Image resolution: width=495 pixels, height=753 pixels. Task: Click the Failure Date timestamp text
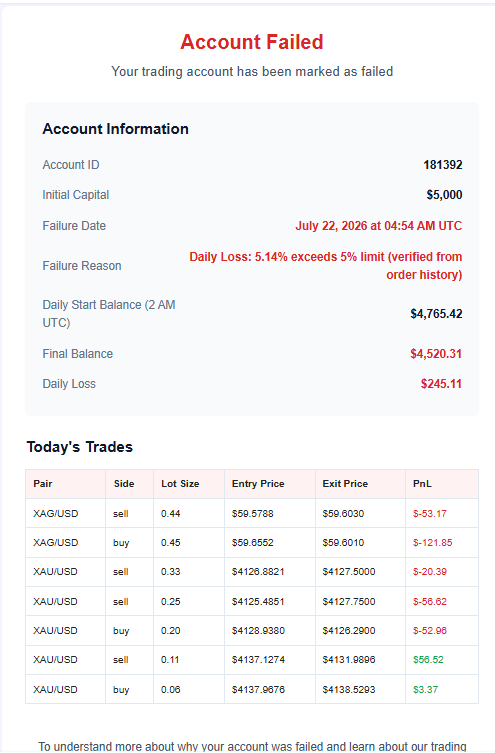[378, 226]
